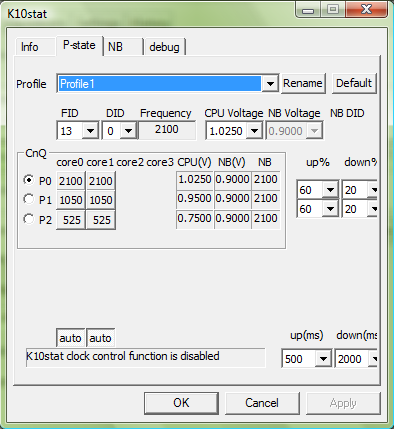This screenshot has height=429, width=394.
Task: Click the Cancel button
Action: tap(262, 403)
